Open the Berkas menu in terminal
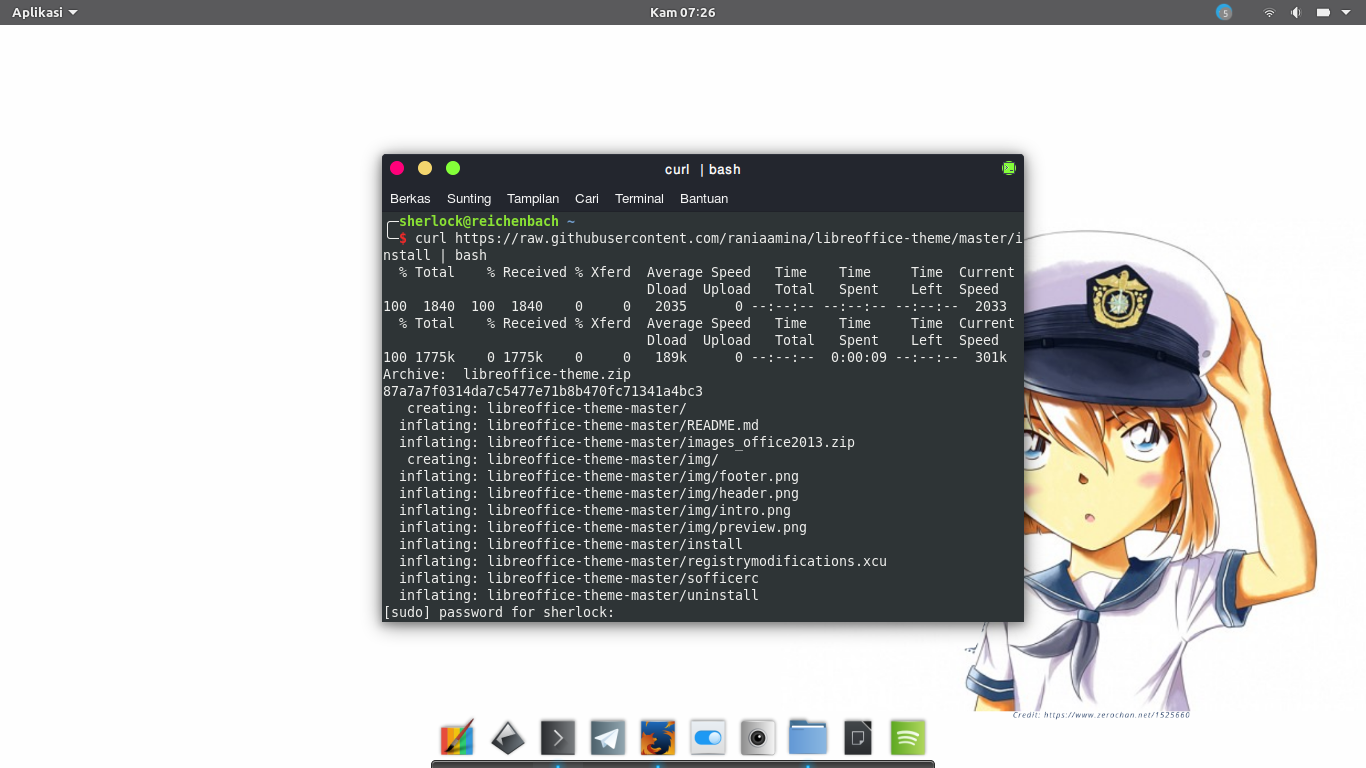This screenshot has width=1366, height=768. tap(410, 198)
